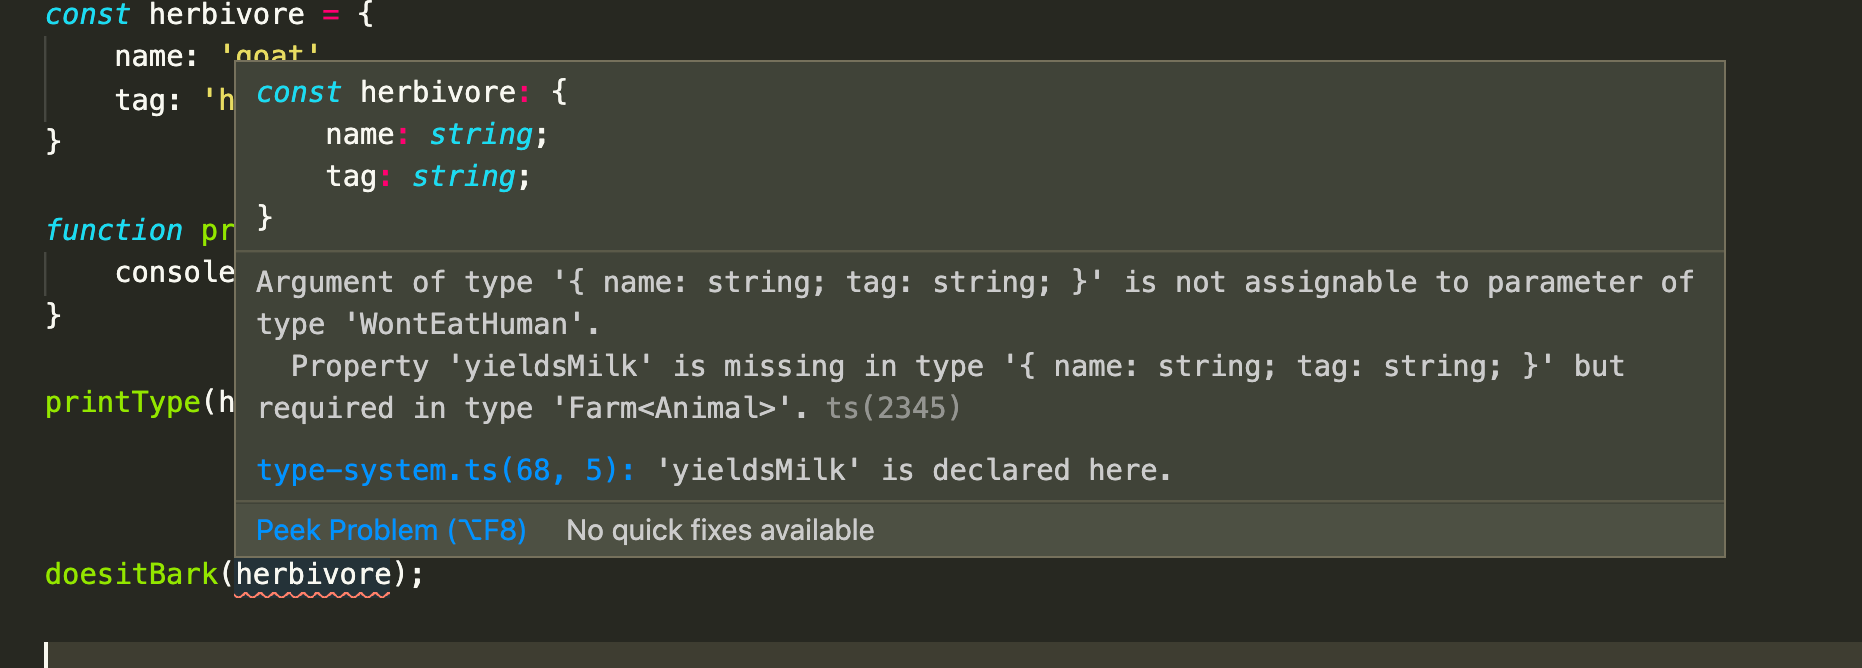This screenshot has height=668, width=1862.
Task: Select the const keyword at the top line
Action: [88, 14]
